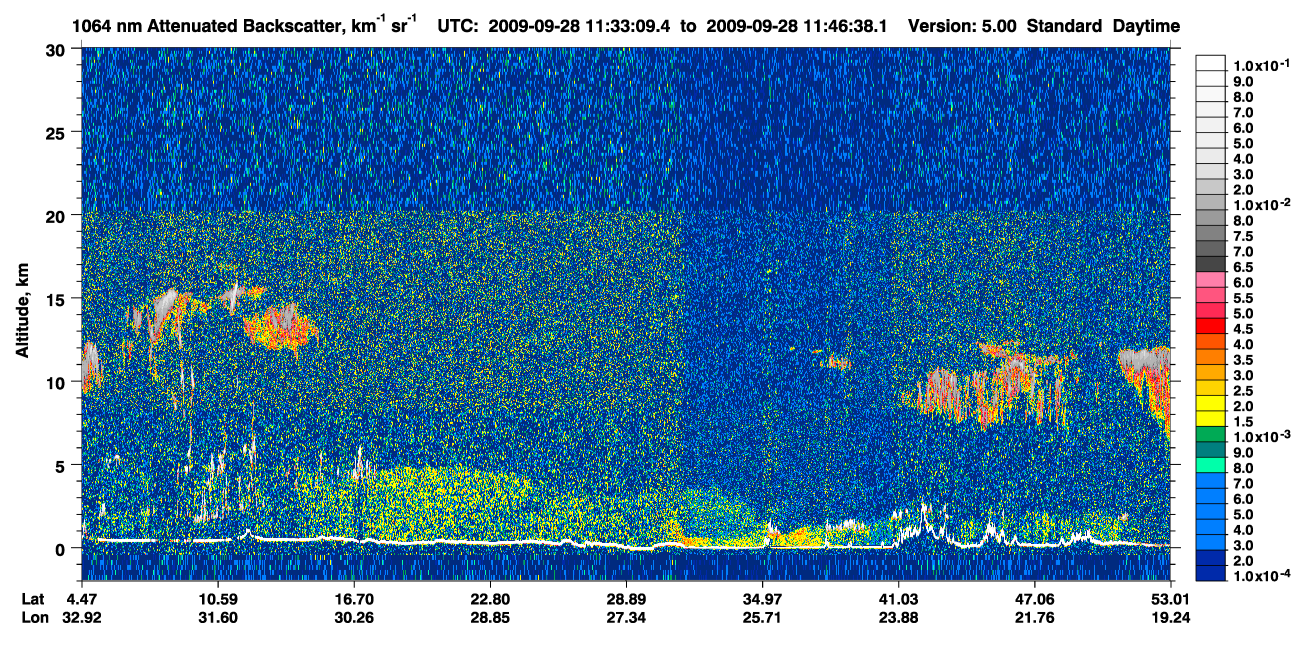The width and height of the screenshot is (1300, 667).
Task: Click latitude value '34.97'
Action: coord(762,598)
